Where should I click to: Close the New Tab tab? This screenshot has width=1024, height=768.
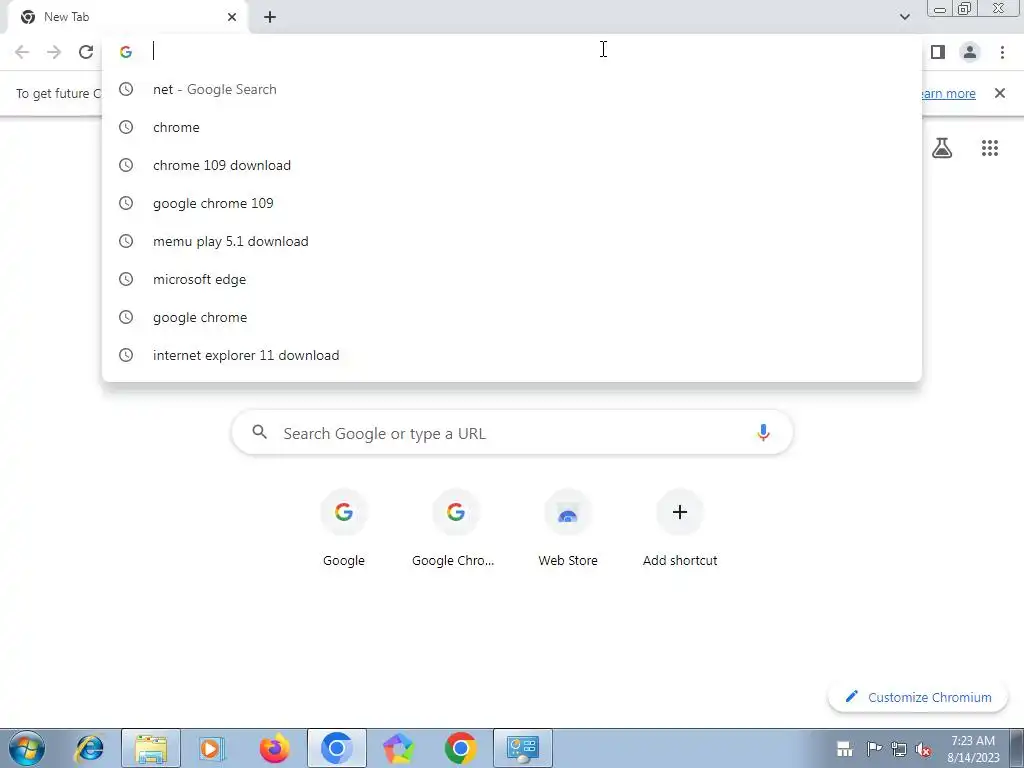pos(232,17)
